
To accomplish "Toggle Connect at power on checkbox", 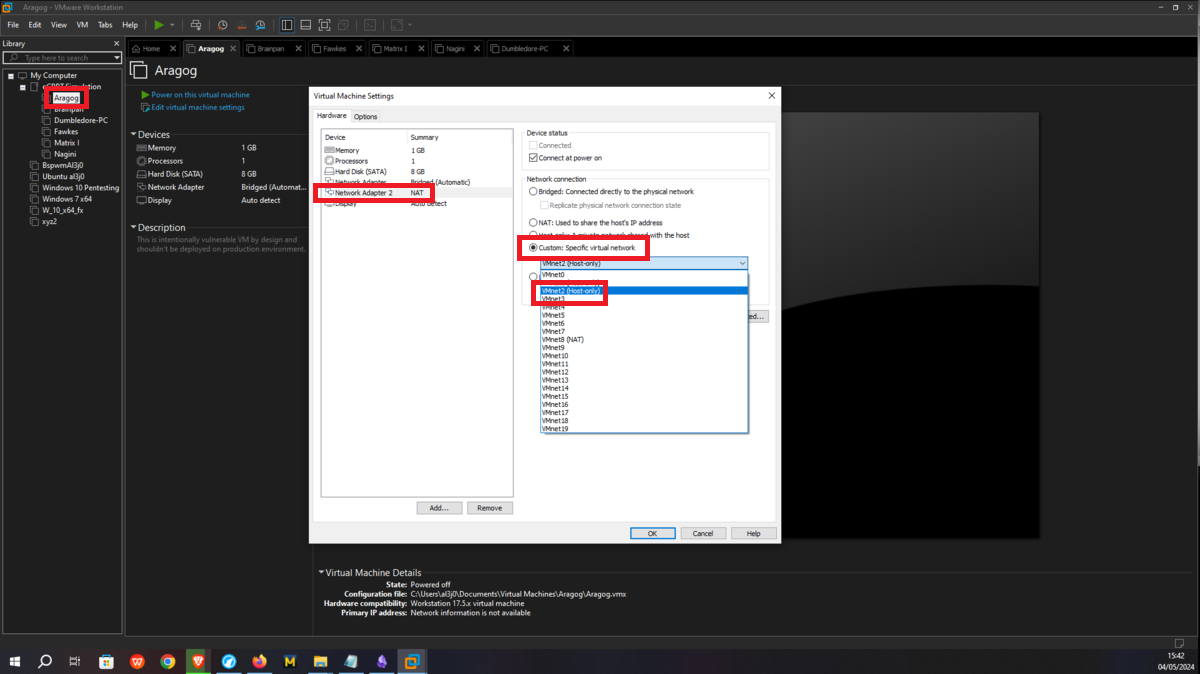I will [x=533, y=158].
